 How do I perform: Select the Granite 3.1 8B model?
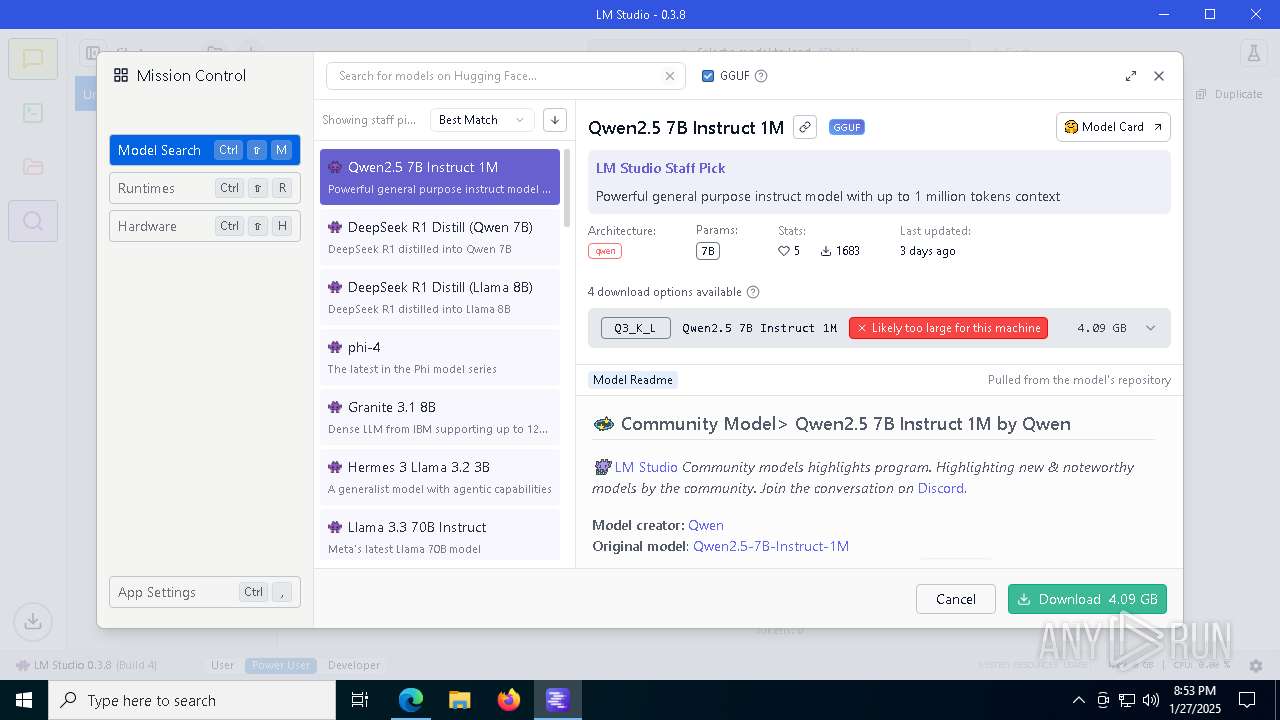(x=440, y=417)
